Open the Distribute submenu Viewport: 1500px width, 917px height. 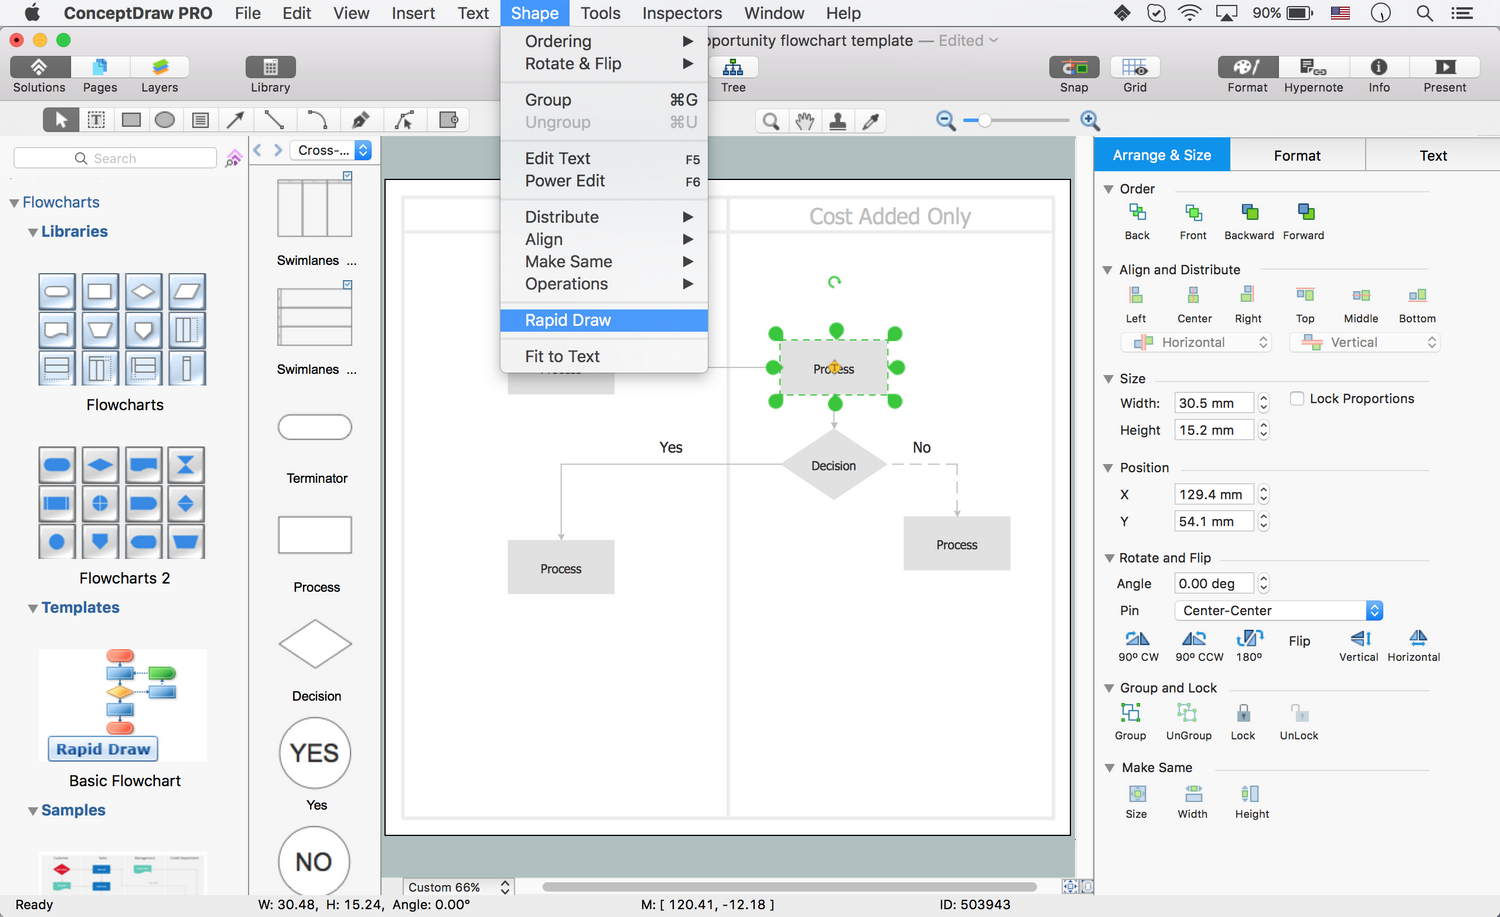[x=604, y=217]
